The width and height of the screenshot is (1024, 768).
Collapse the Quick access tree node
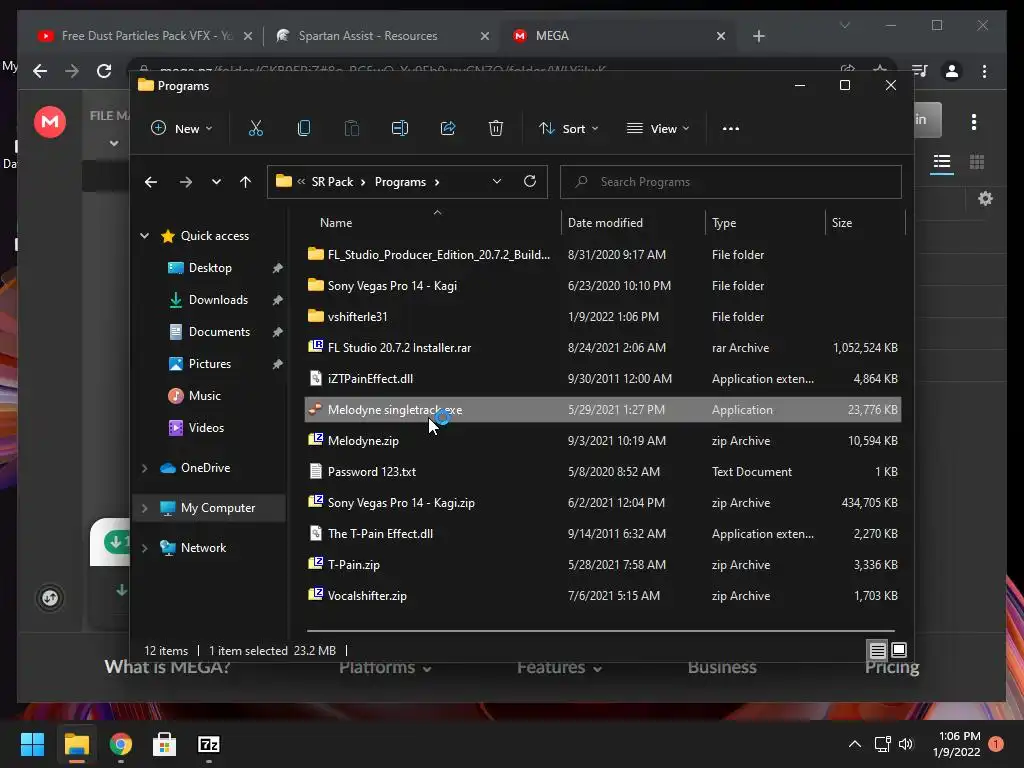click(144, 236)
